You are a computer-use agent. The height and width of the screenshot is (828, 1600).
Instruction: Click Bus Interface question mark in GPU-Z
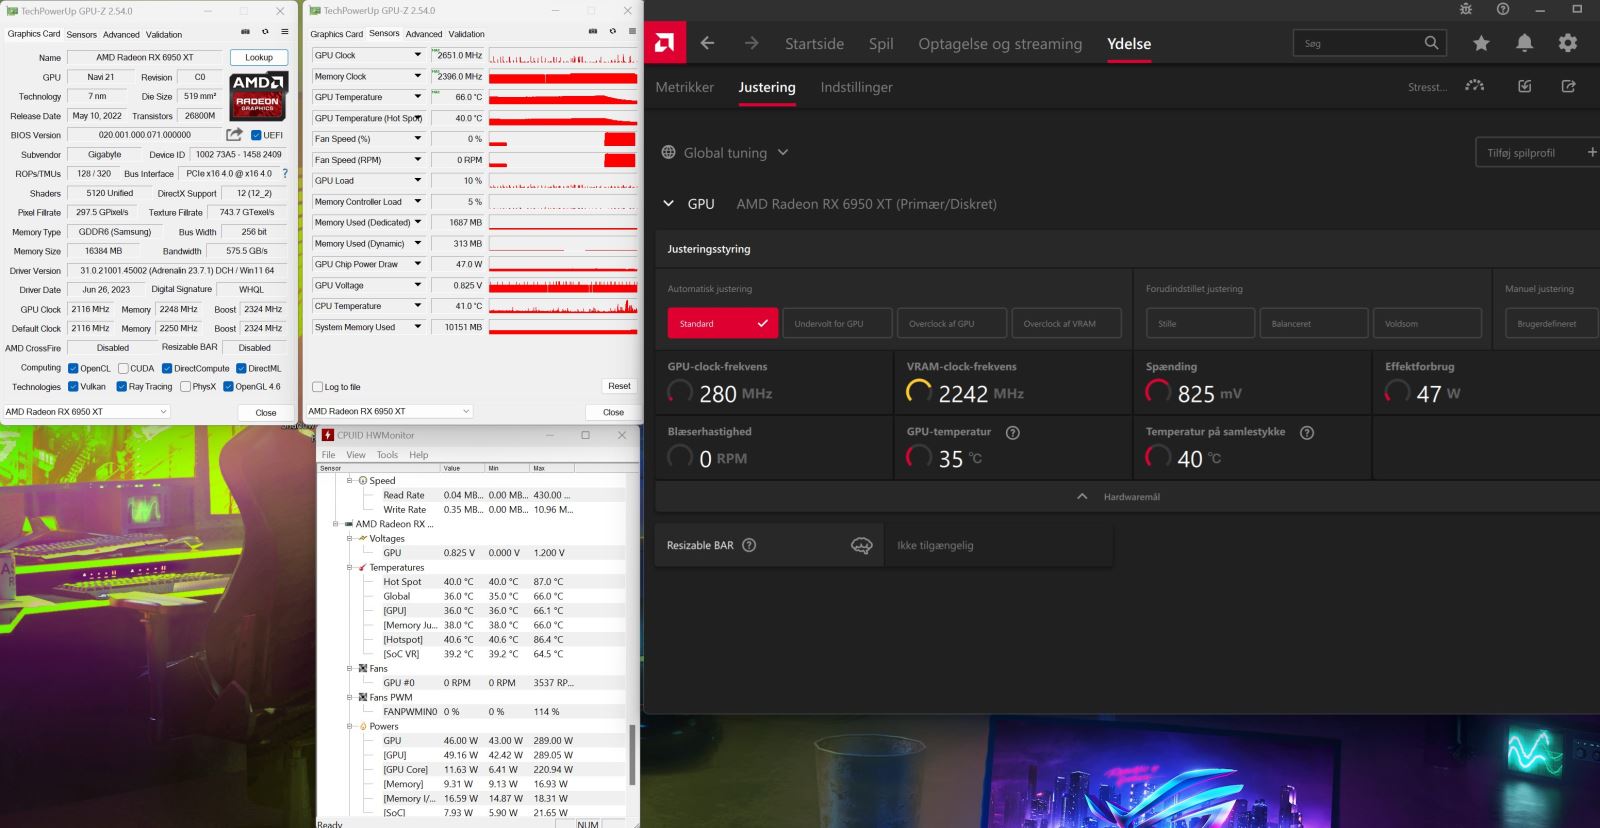(285, 173)
